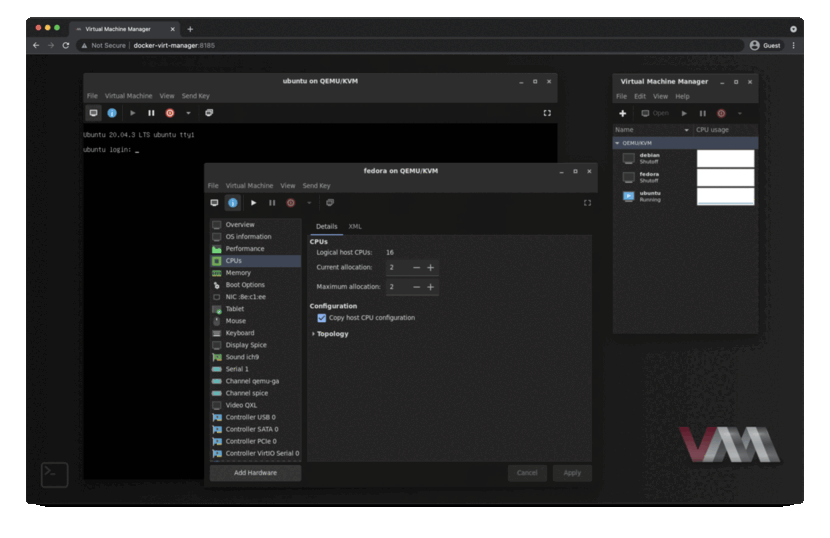Open View menu in Virtual Machine Manager
This screenshot has height=538, width=830.
coord(660,96)
